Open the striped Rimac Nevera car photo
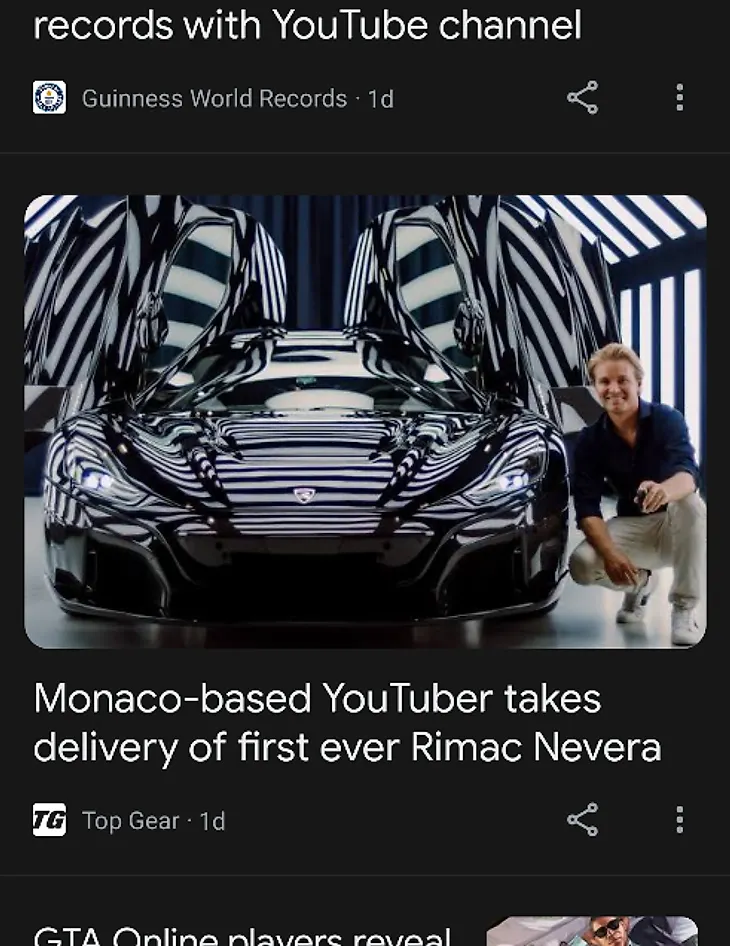730x946 pixels. tap(365, 421)
